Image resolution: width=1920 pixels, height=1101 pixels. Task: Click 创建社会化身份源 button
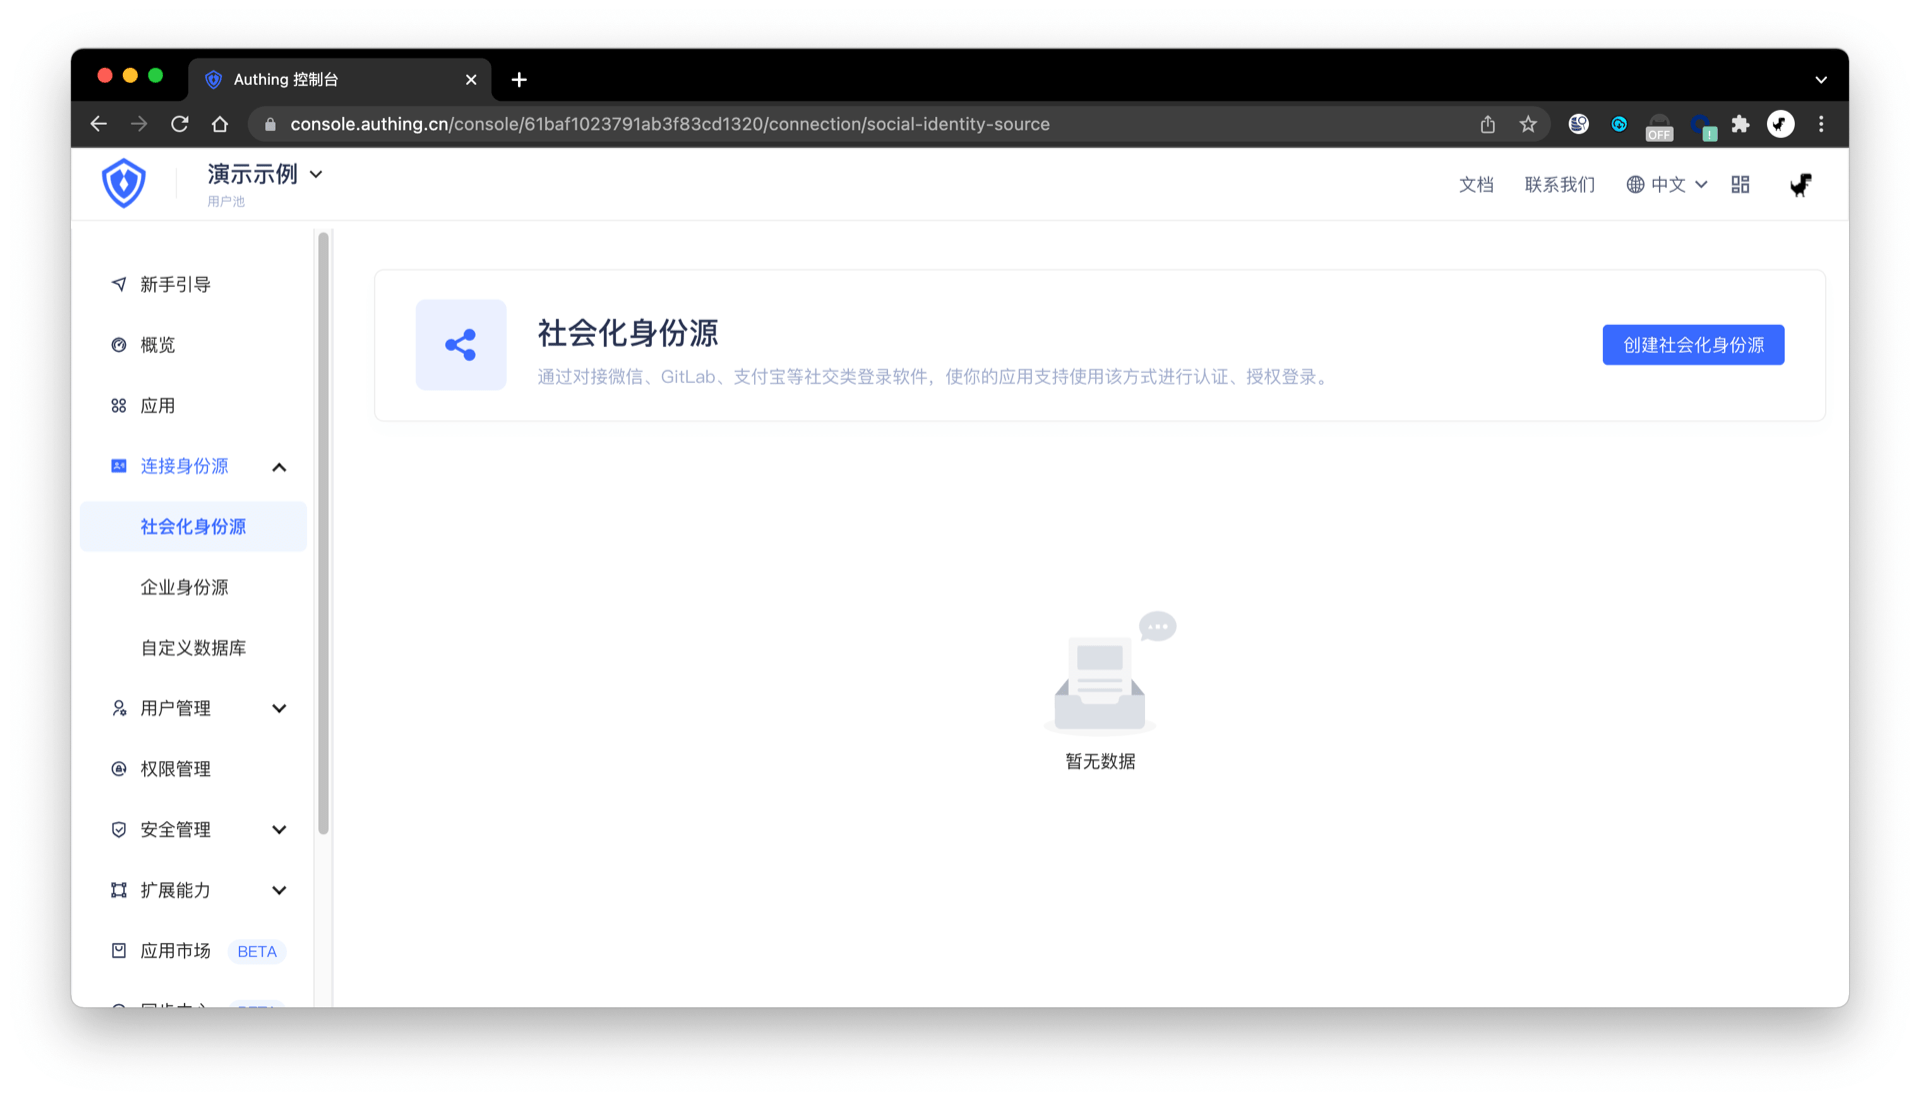[1693, 345]
